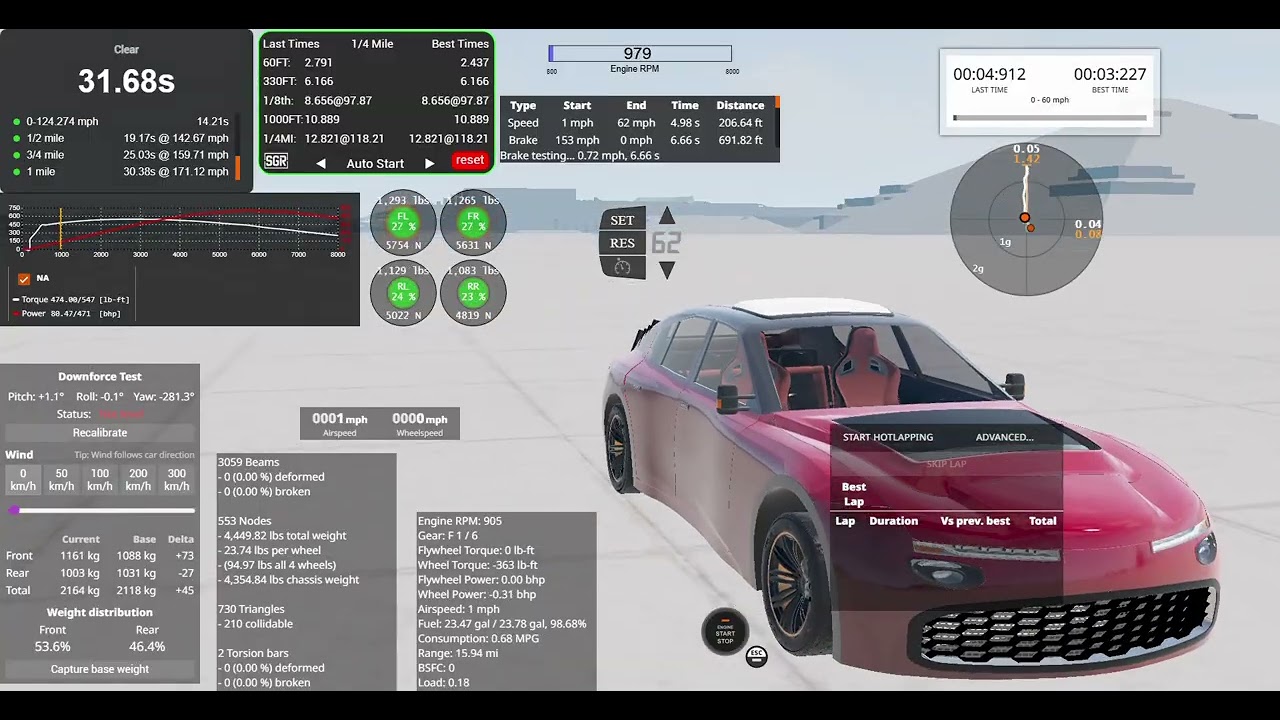Viewport: 1280px width, 720px height.
Task: Click the Airspeed 0001 mph readout
Action: point(339,423)
